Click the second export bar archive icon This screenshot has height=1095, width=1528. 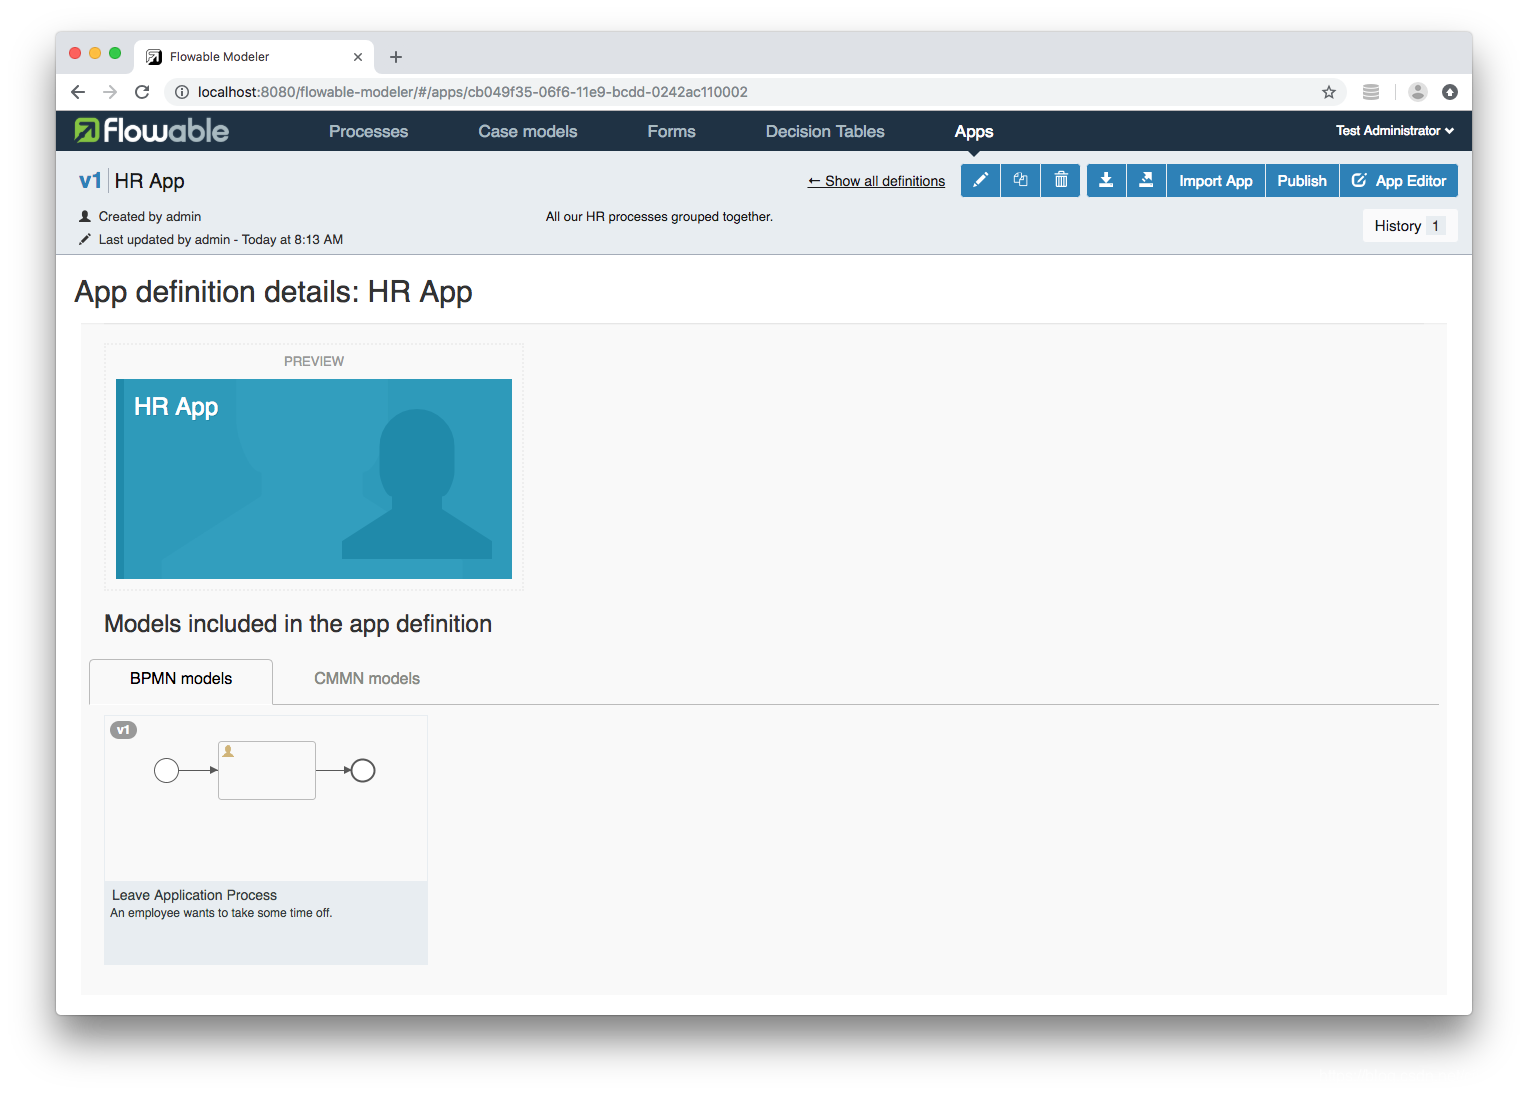point(1146,180)
